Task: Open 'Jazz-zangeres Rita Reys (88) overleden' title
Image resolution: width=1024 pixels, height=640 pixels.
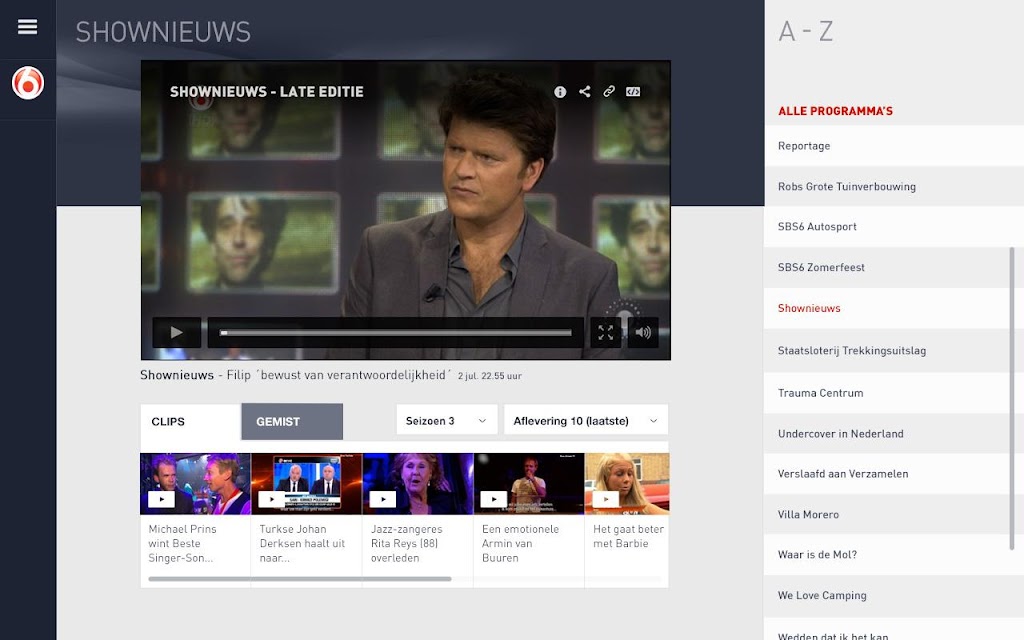Action: (407, 543)
